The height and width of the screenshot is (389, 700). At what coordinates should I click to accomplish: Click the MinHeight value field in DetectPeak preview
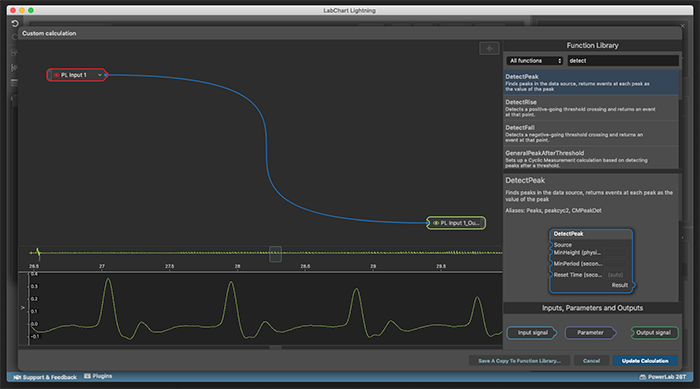coord(616,253)
